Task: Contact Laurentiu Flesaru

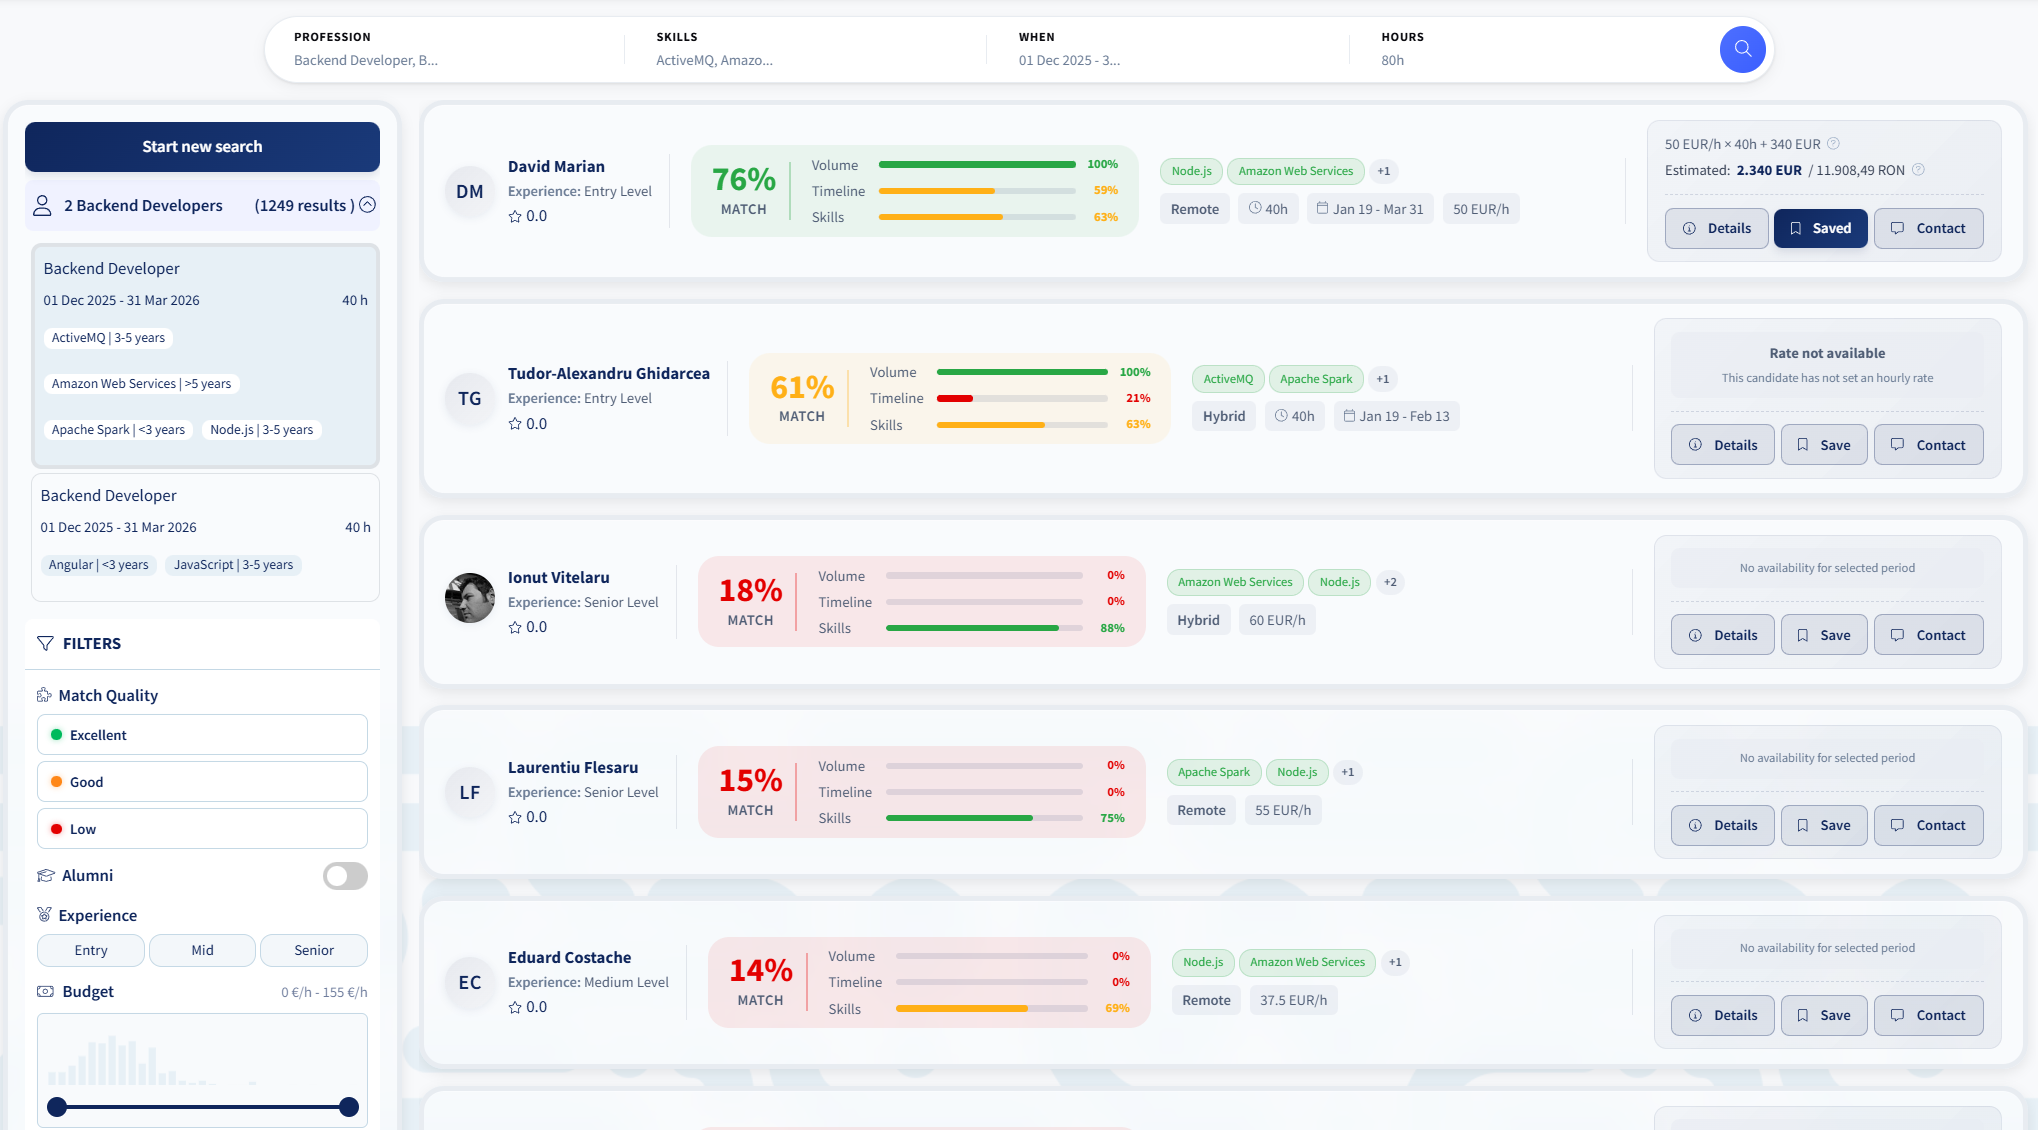Action: click(x=1928, y=825)
